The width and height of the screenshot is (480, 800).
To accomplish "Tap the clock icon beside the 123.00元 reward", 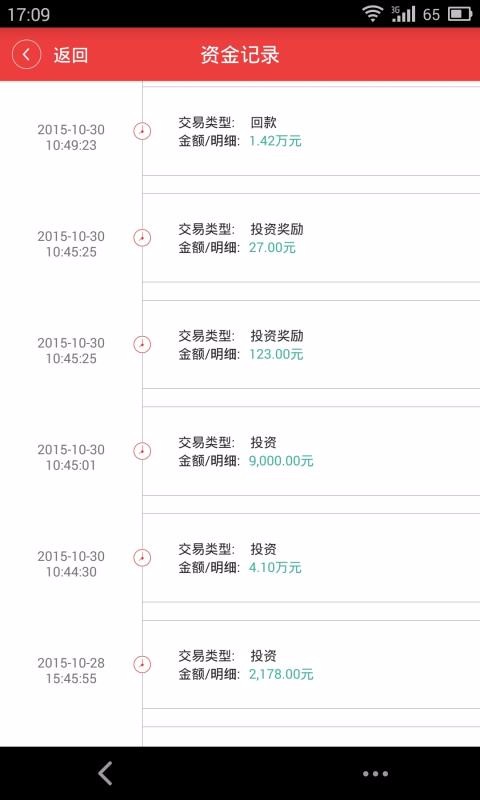I will [142, 345].
